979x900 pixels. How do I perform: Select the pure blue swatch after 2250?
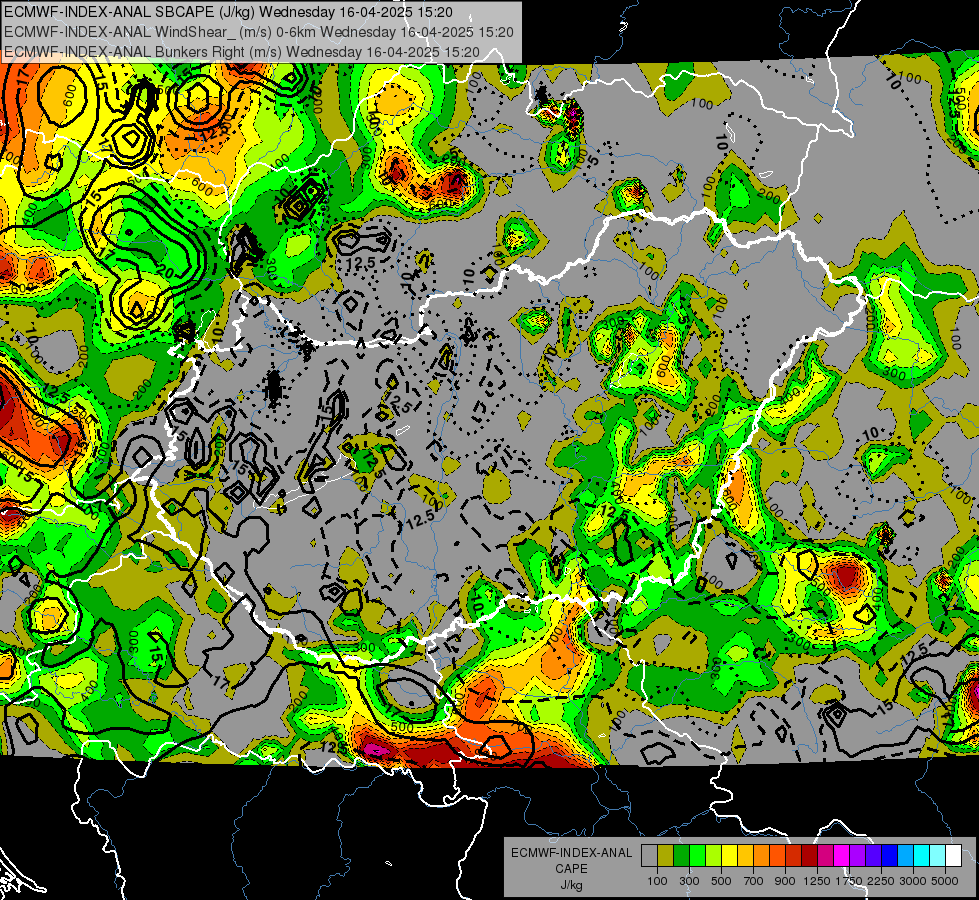(x=890, y=856)
